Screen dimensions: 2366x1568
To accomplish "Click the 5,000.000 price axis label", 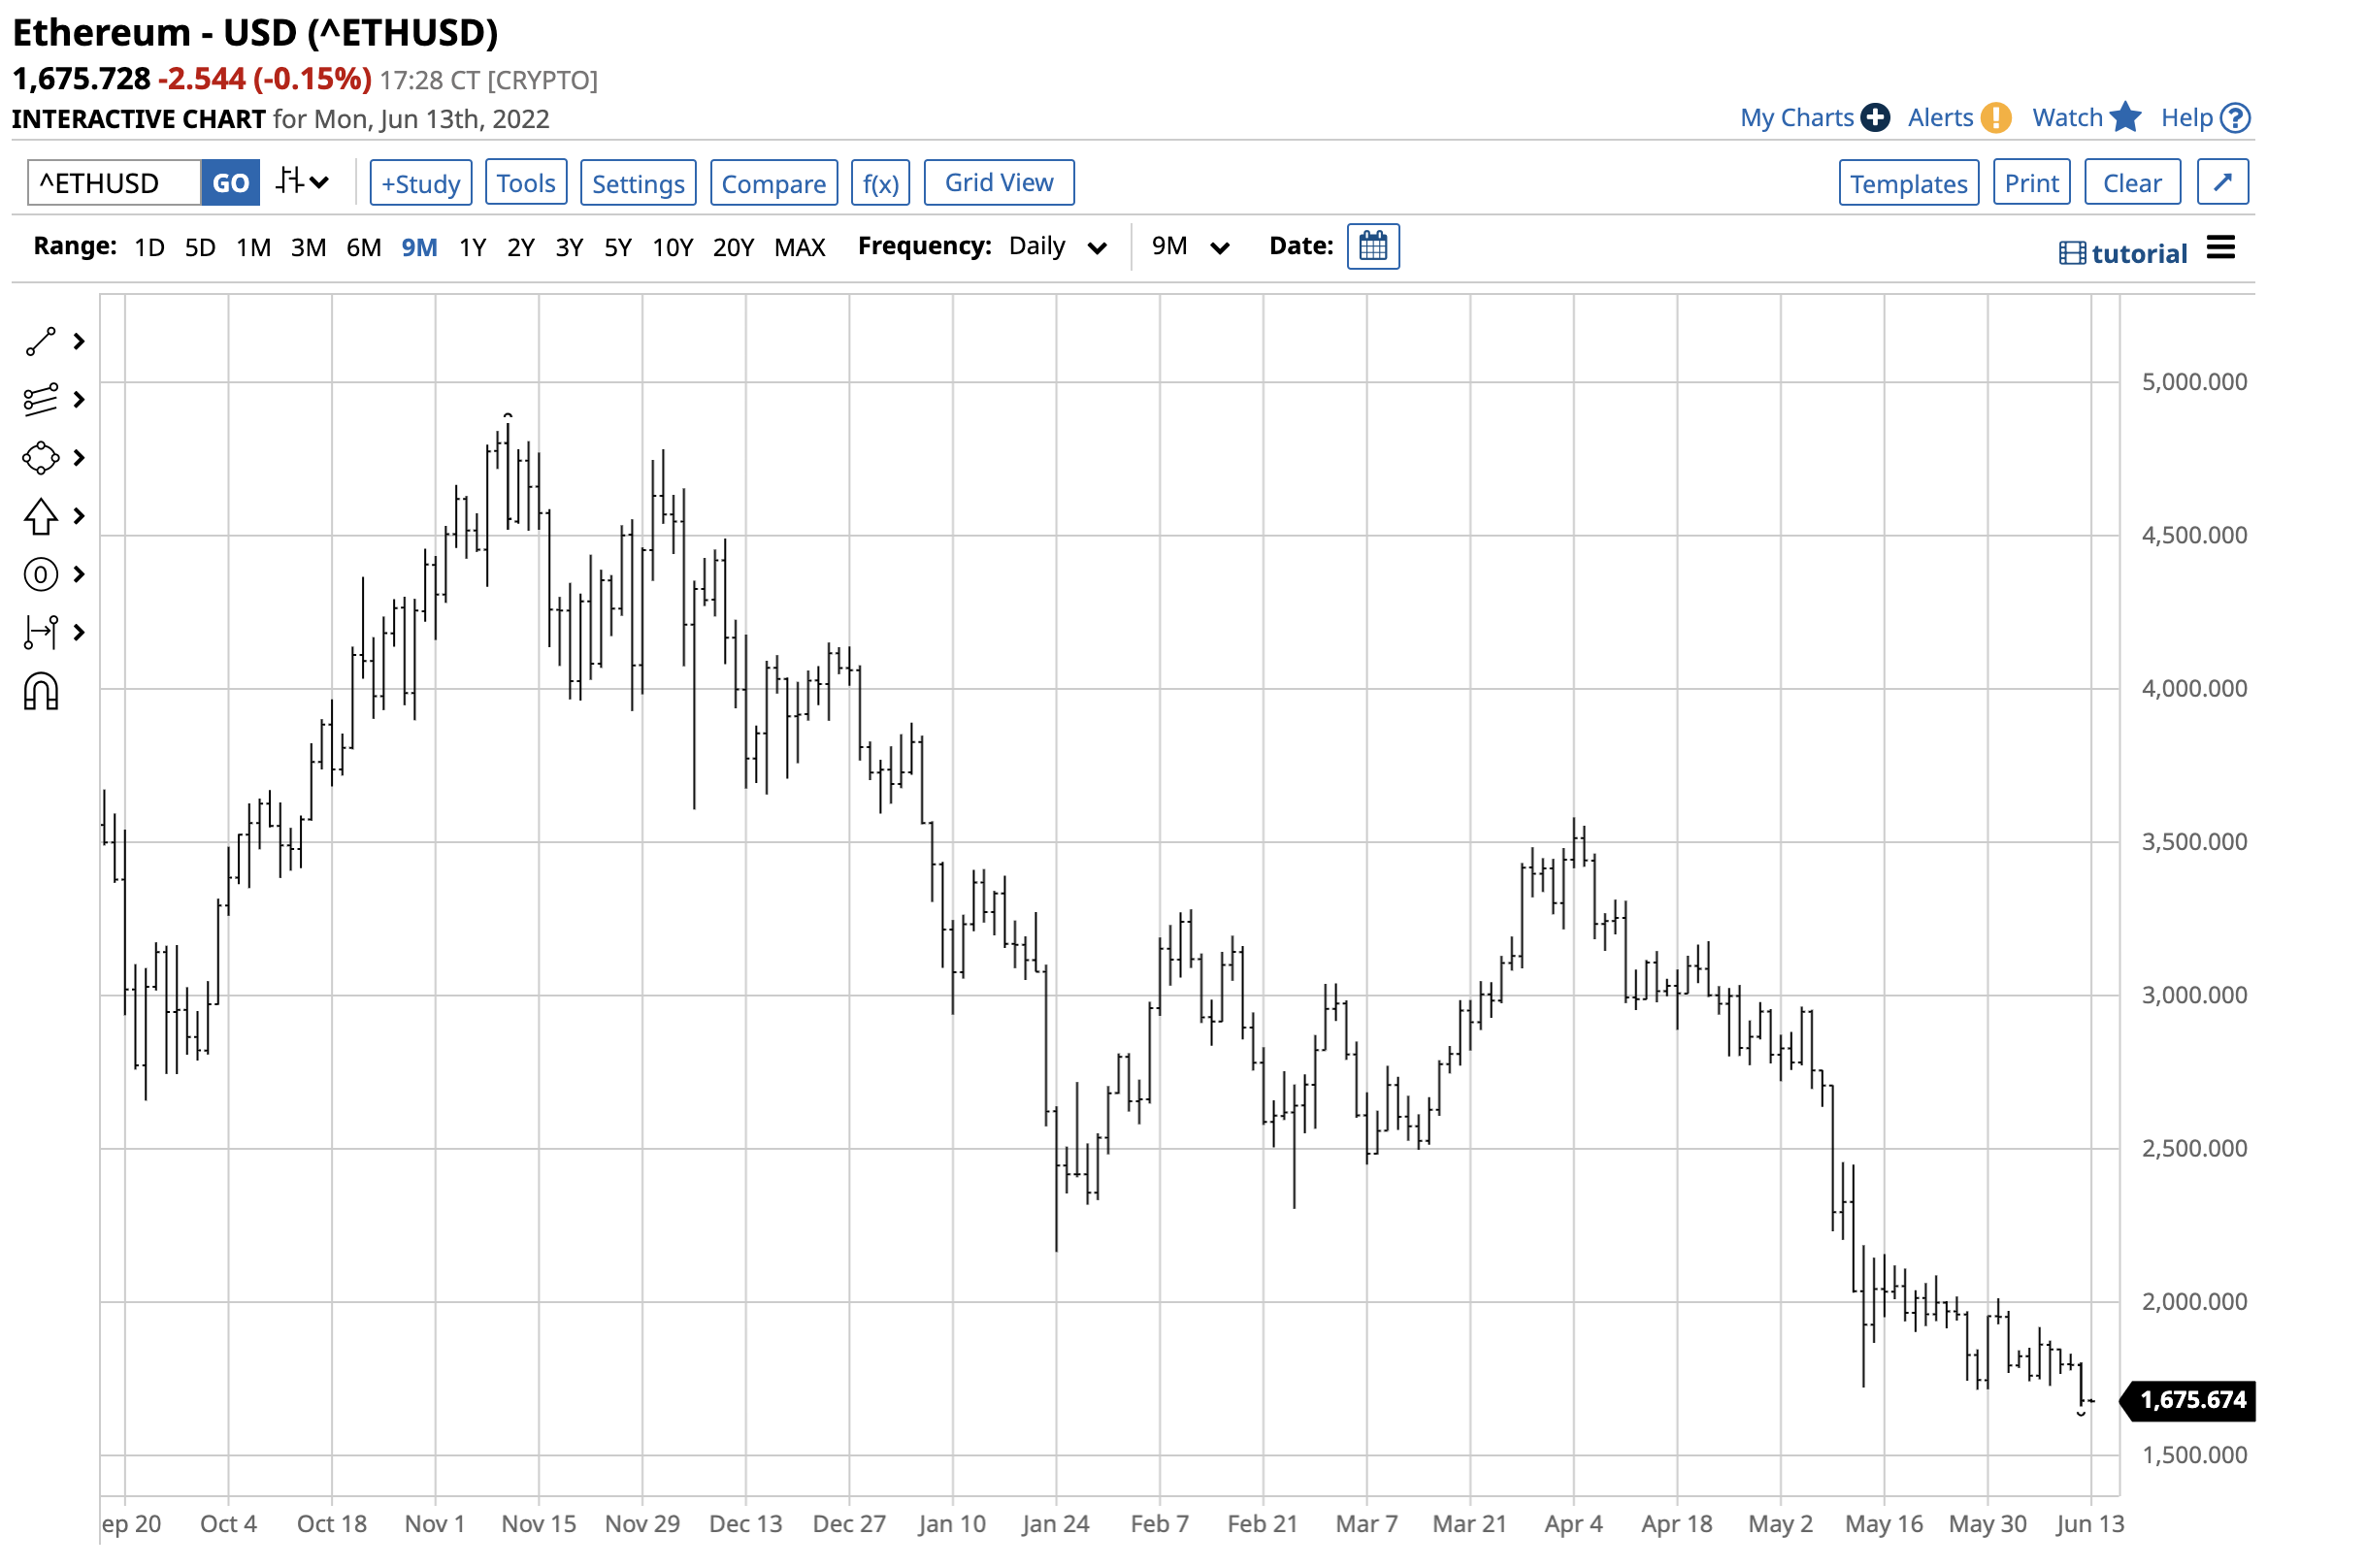I will (x=2194, y=382).
